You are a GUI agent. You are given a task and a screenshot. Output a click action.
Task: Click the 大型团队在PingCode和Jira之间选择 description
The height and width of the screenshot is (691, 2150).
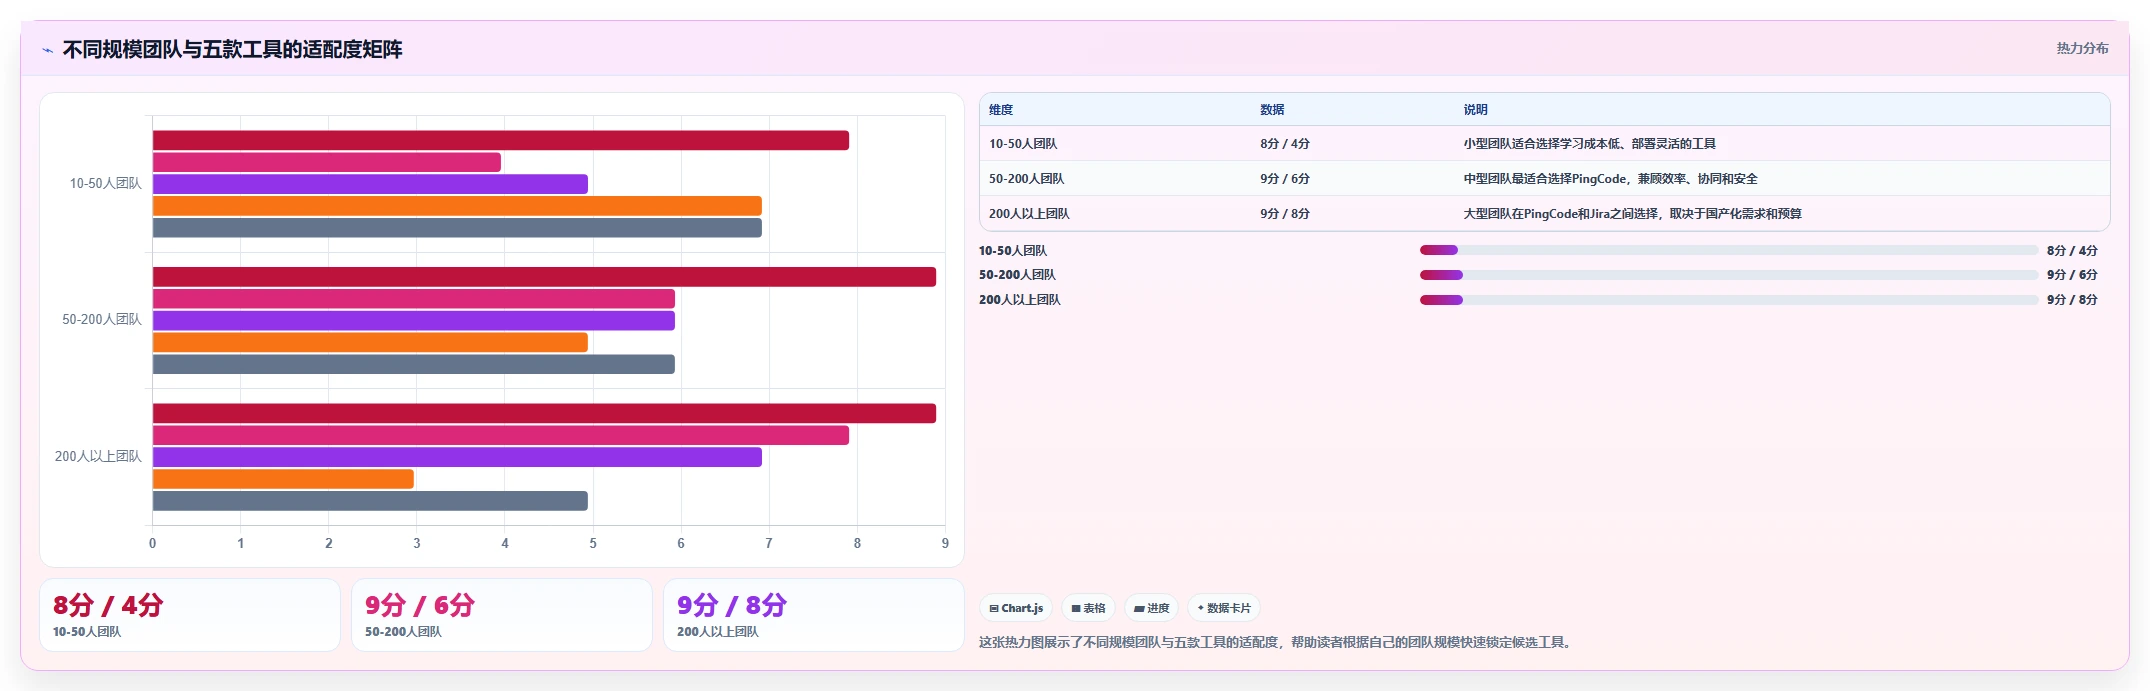1632,214
